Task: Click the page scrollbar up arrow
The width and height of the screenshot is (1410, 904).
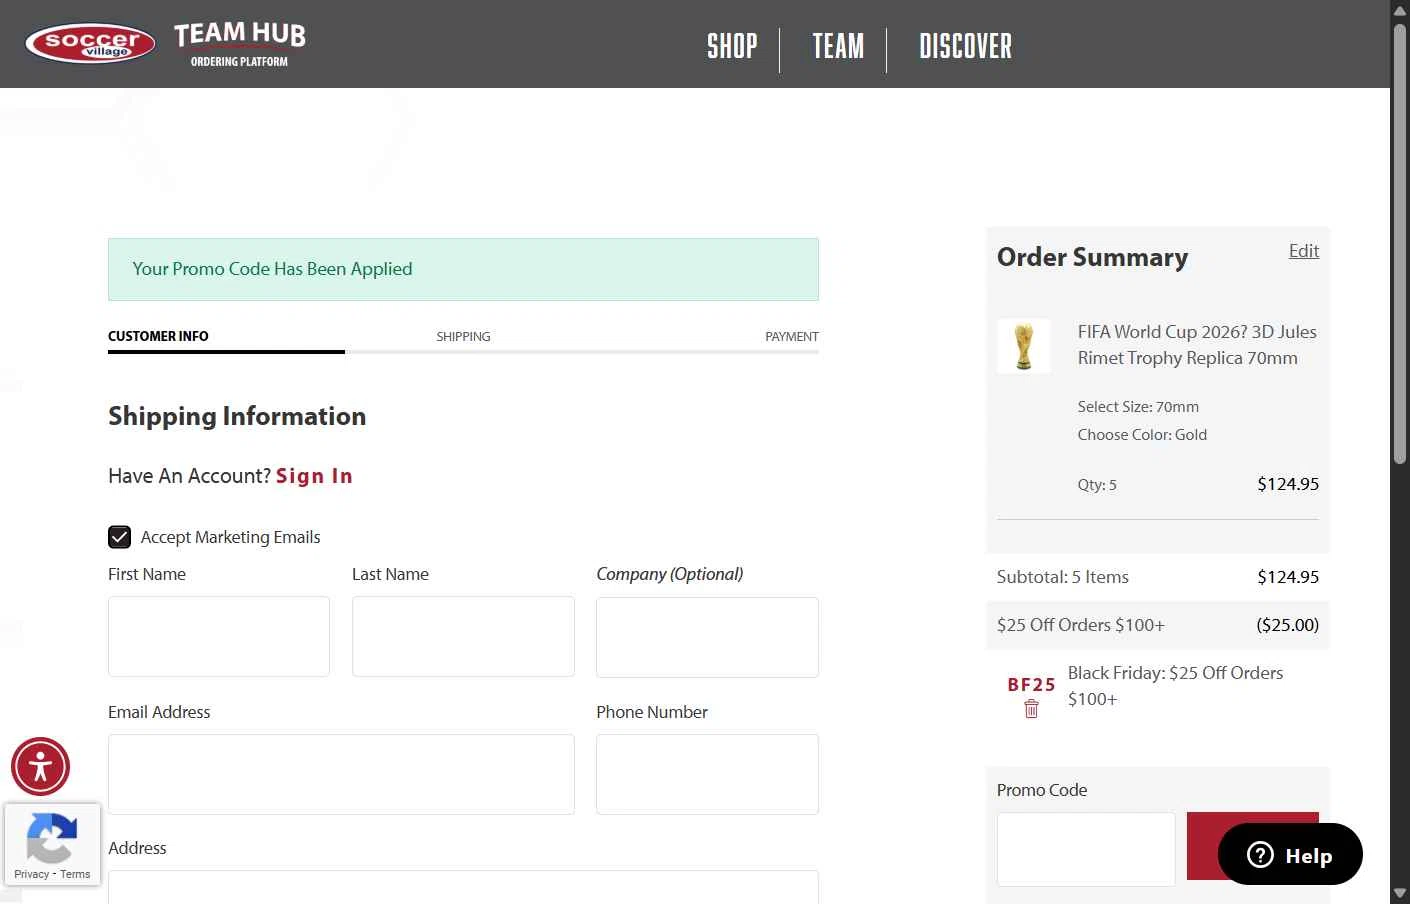Action: (x=1400, y=10)
